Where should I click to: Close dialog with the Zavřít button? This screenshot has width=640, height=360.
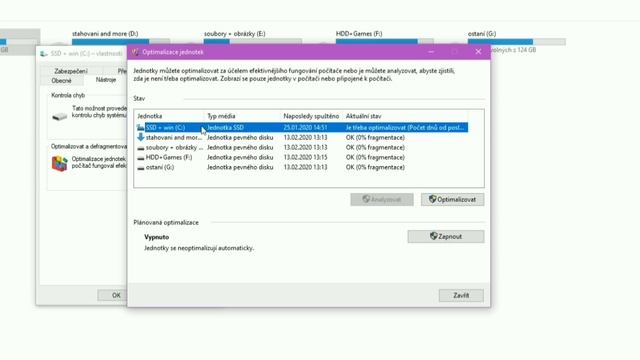(461, 295)
